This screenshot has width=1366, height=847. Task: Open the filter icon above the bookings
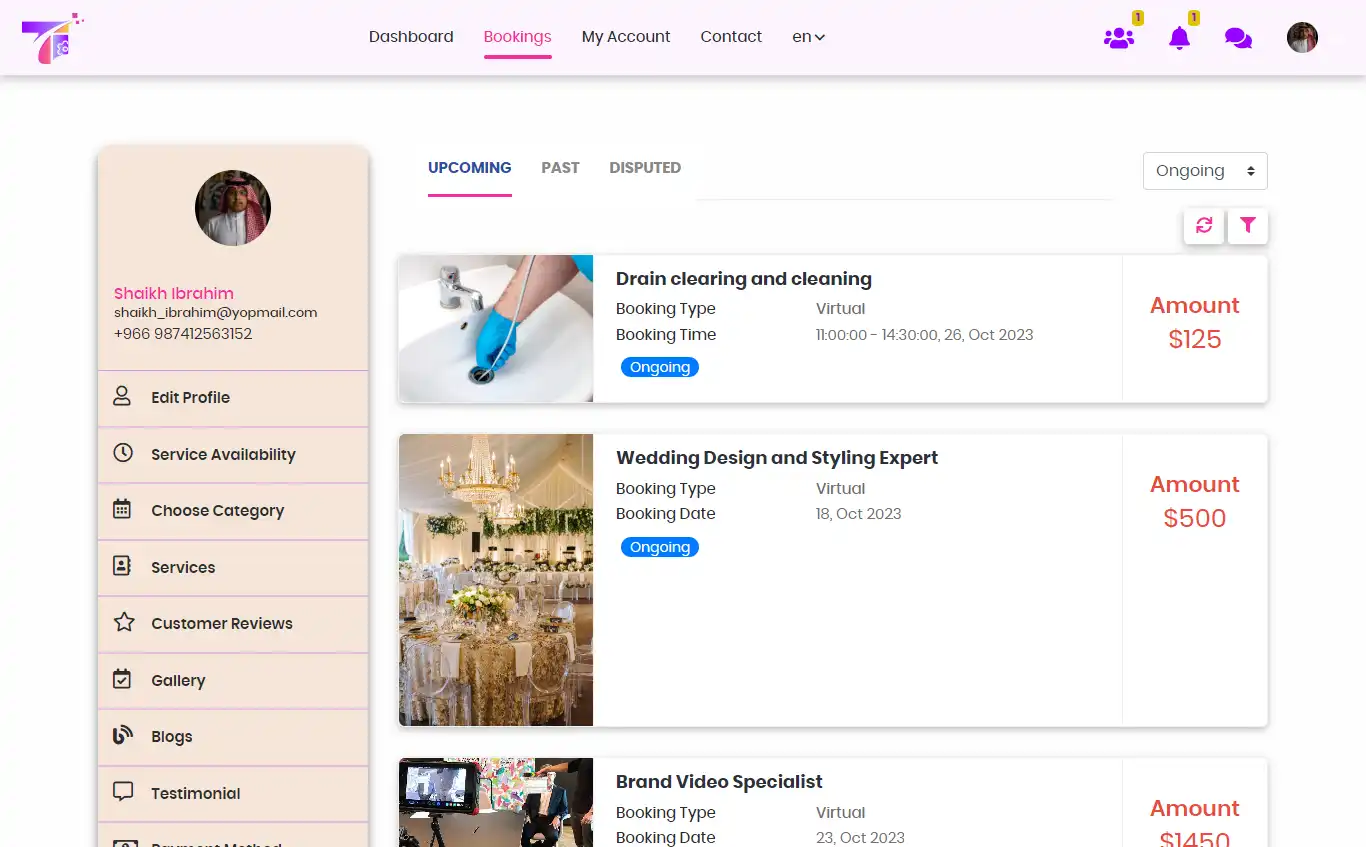tap(1247, 226)
